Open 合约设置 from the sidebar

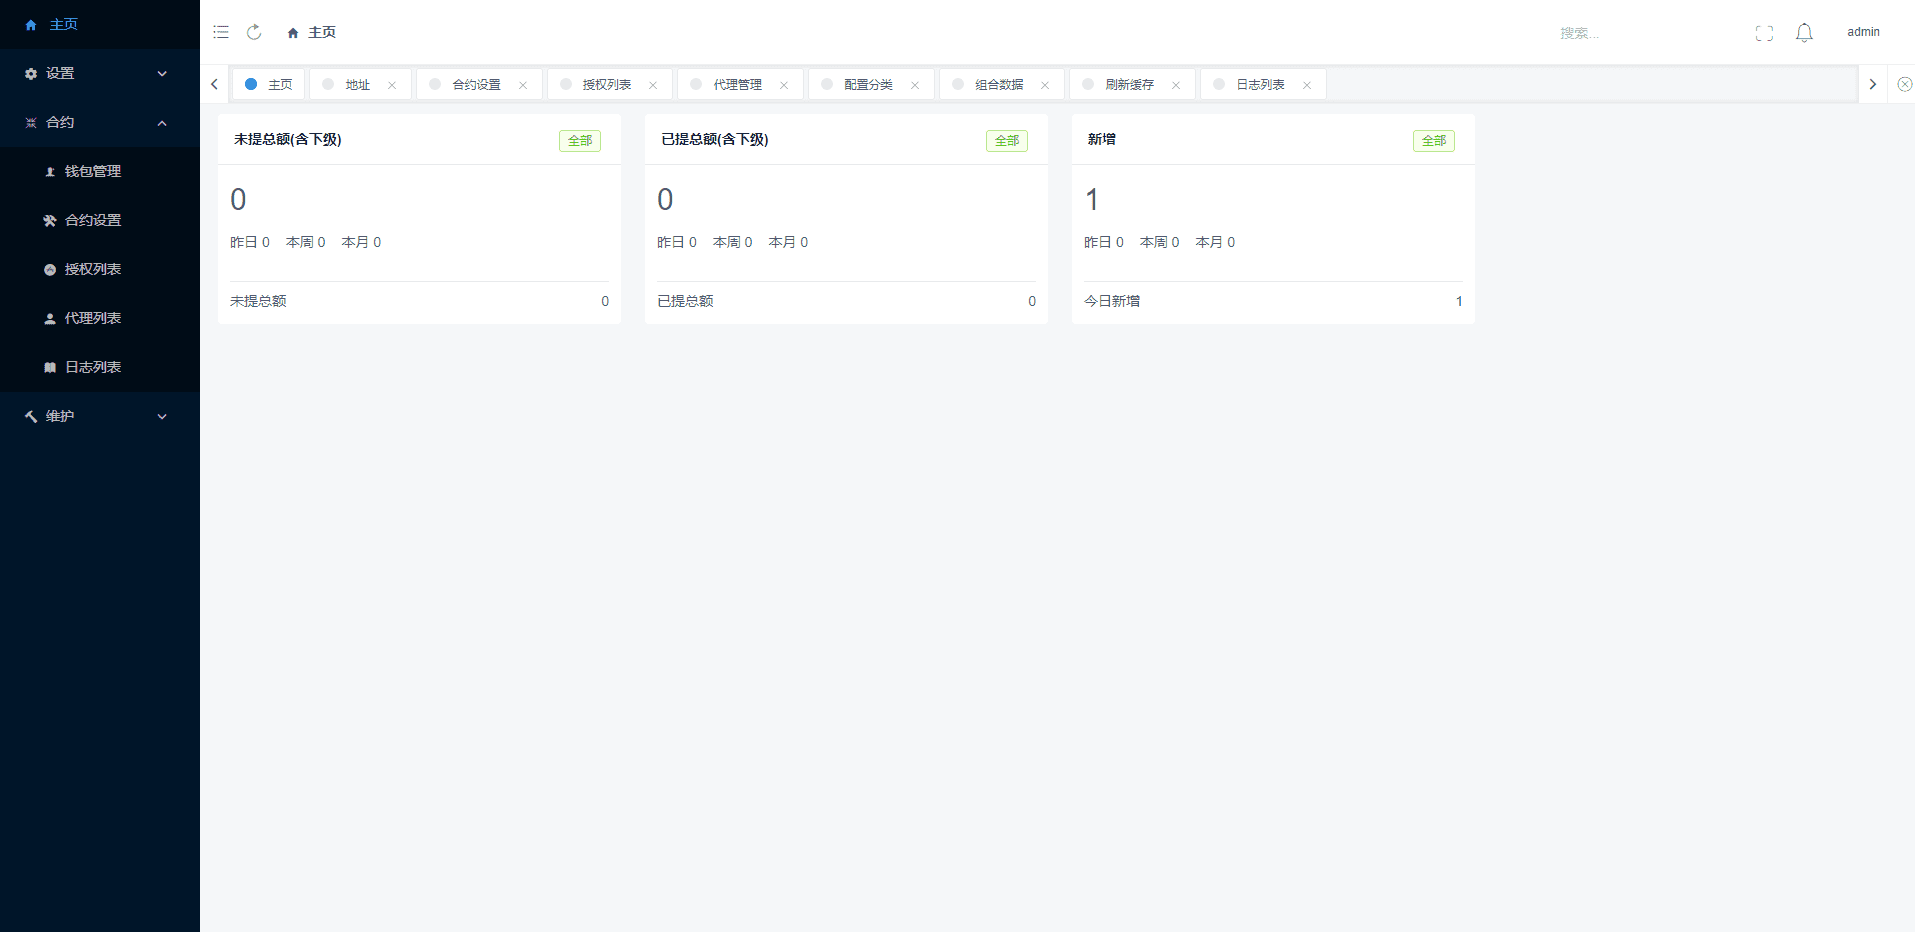tap(92, 220)
